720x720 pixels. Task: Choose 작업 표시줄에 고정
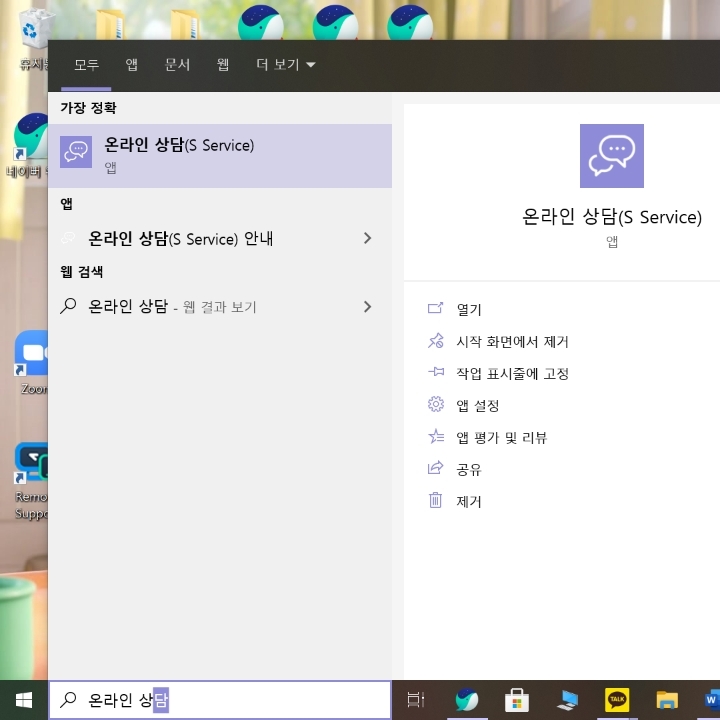coord(512,373)
